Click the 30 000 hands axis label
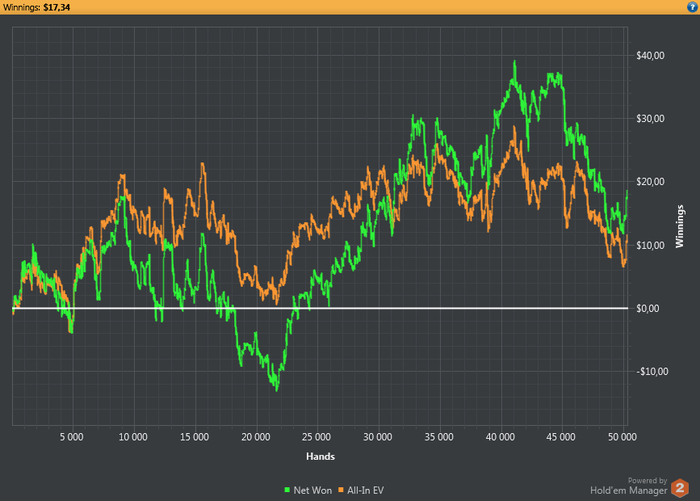700x501 pixels. (378, 437)
